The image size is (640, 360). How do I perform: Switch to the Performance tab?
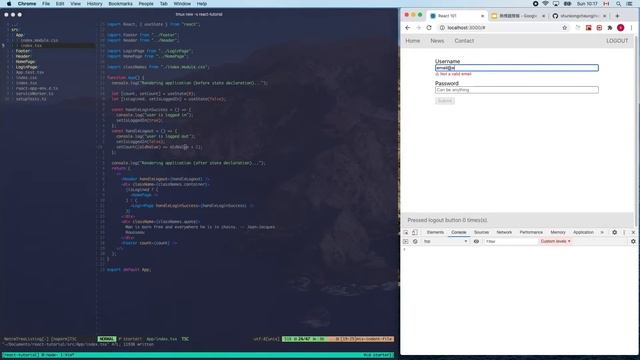pyautogui.click(x=531, y=232)
